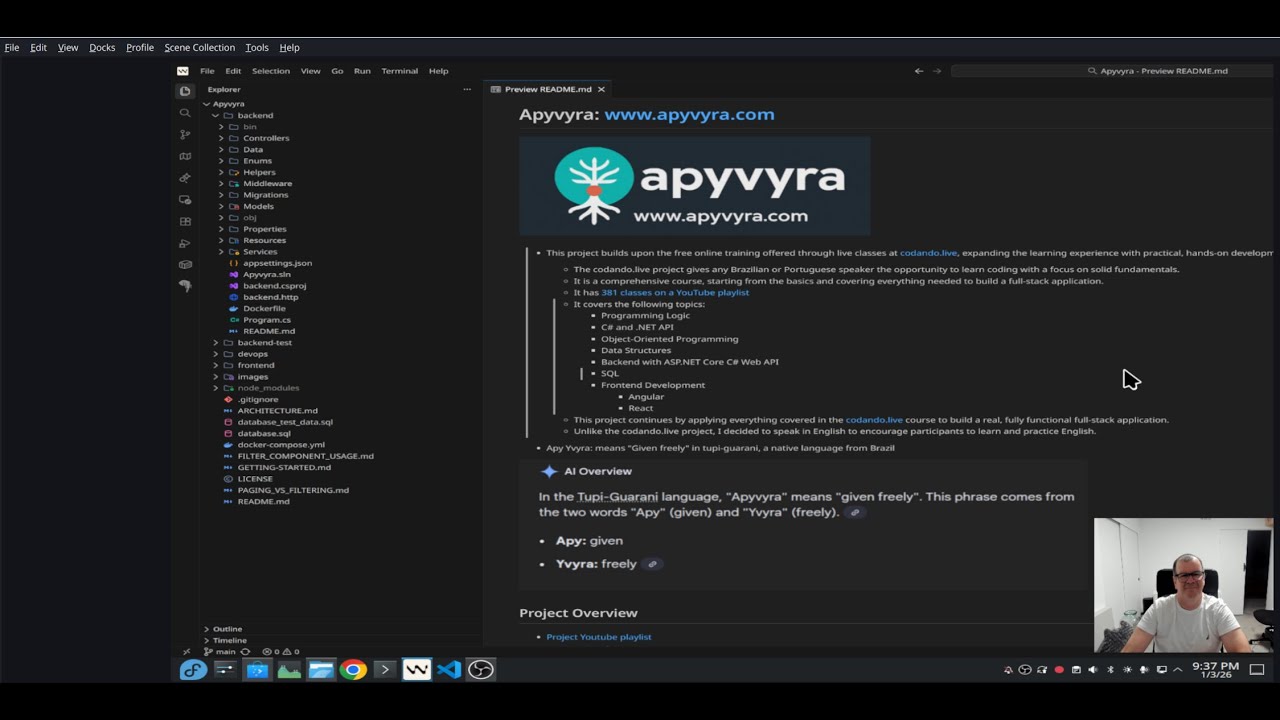Open the Source Control view icon
This screenshot has width=1280, height=720.
pos(185,135)
